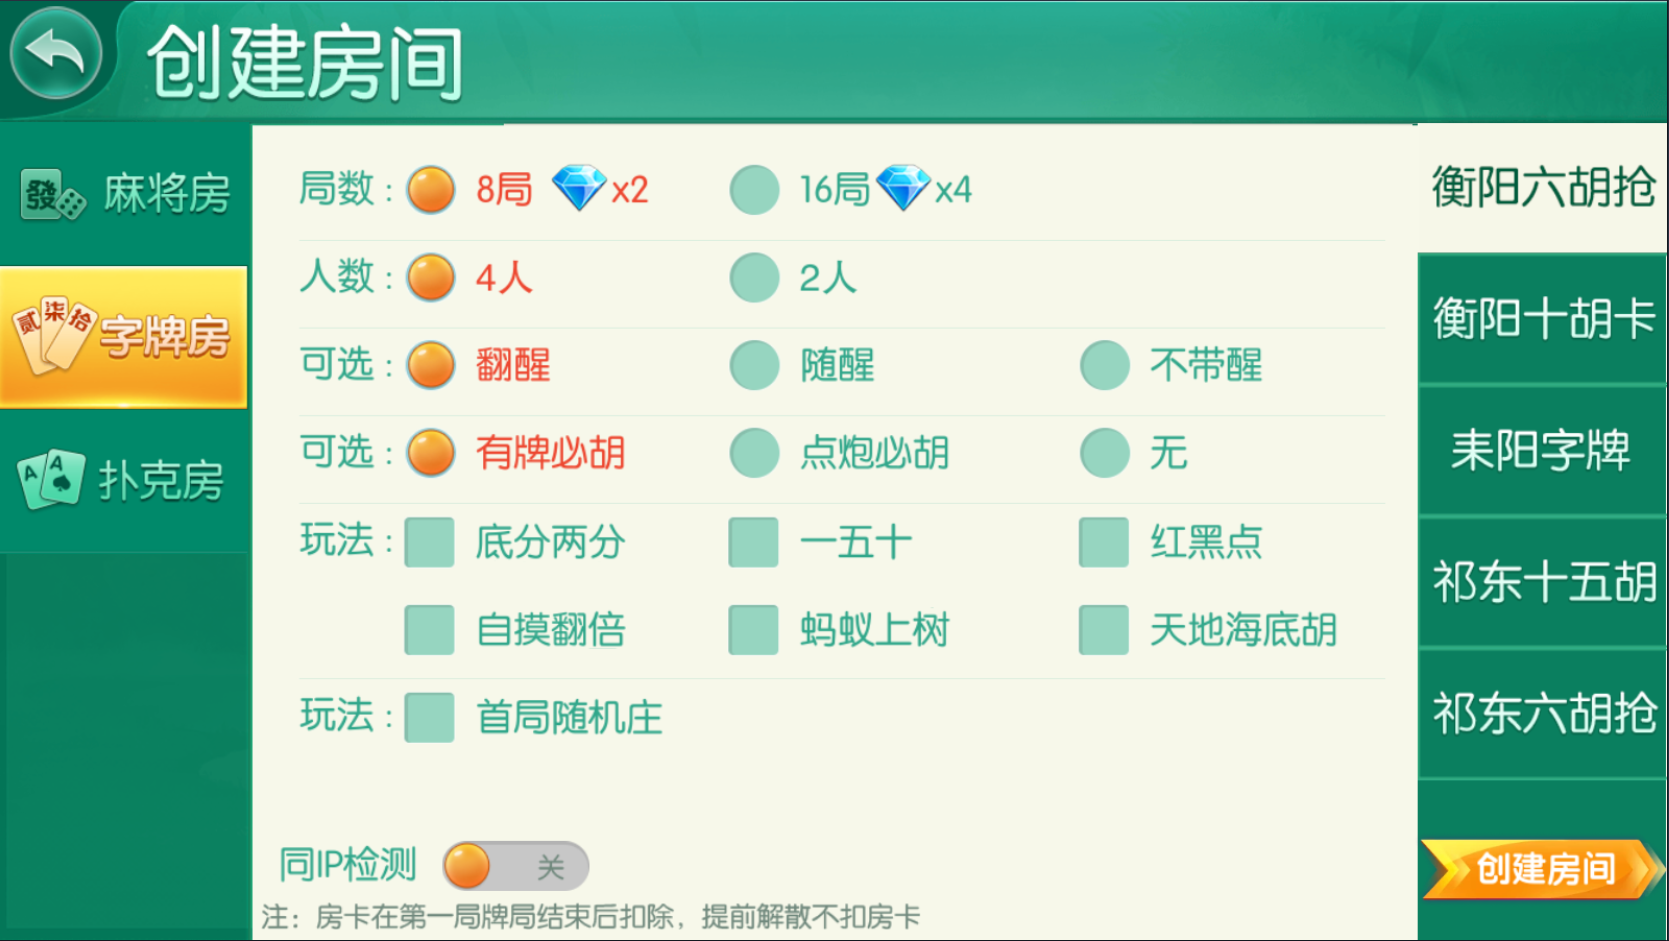
Task: Choose the 2人 player count
Action: click(x=755, y=278)
